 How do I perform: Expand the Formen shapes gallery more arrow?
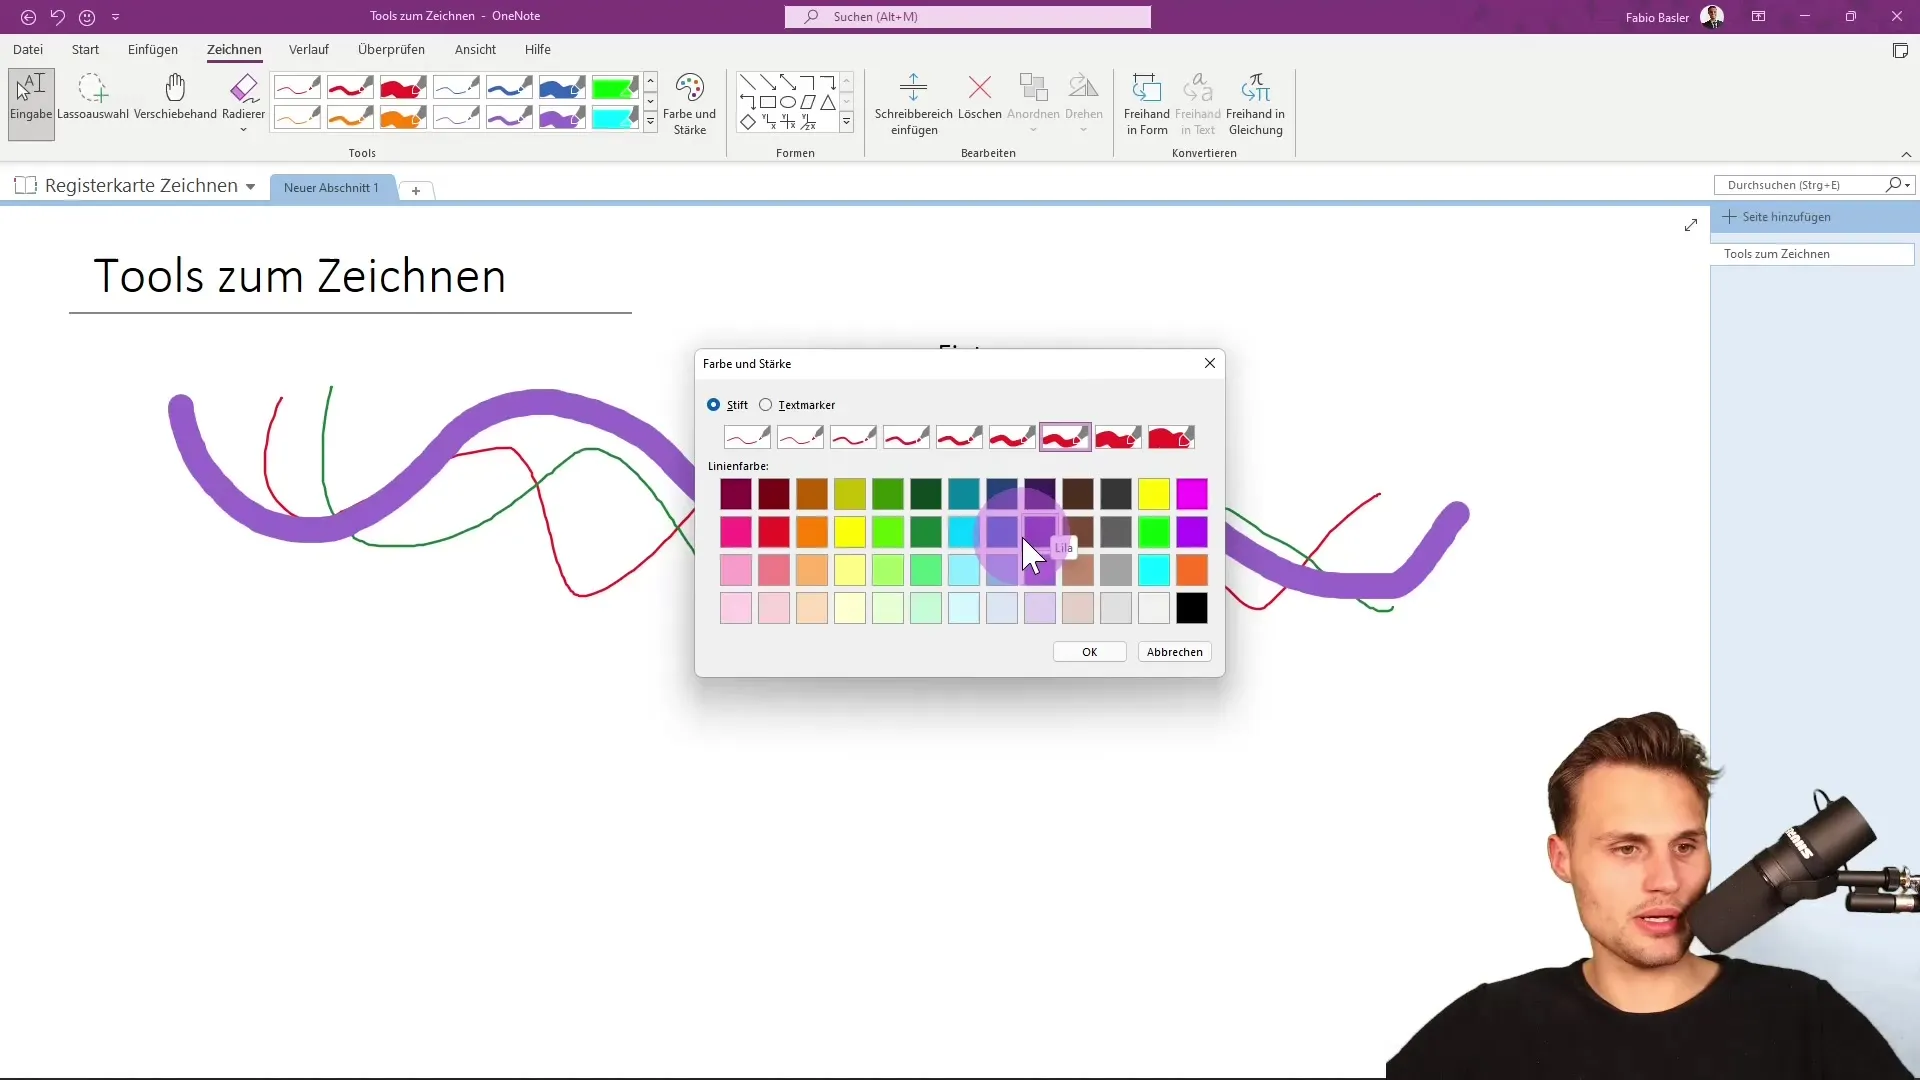pyautogui.click(x=846, y=122)
